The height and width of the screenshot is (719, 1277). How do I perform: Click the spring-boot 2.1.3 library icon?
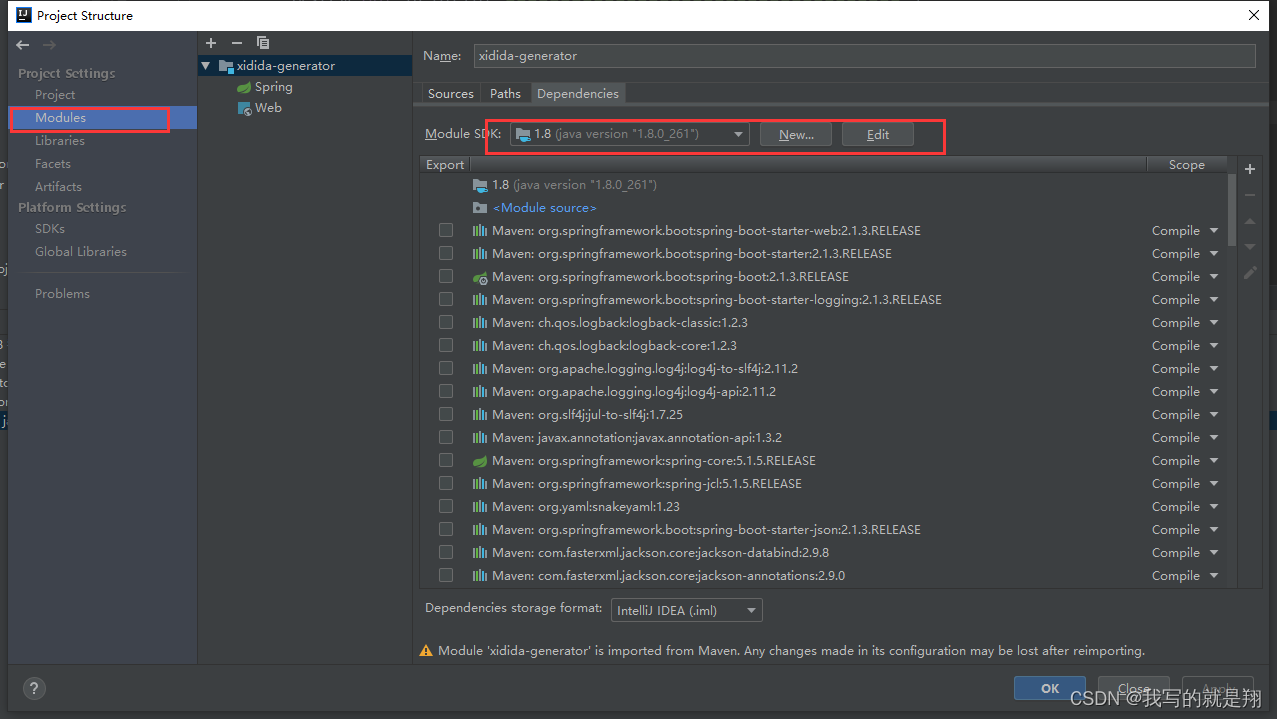coord(480,277)
